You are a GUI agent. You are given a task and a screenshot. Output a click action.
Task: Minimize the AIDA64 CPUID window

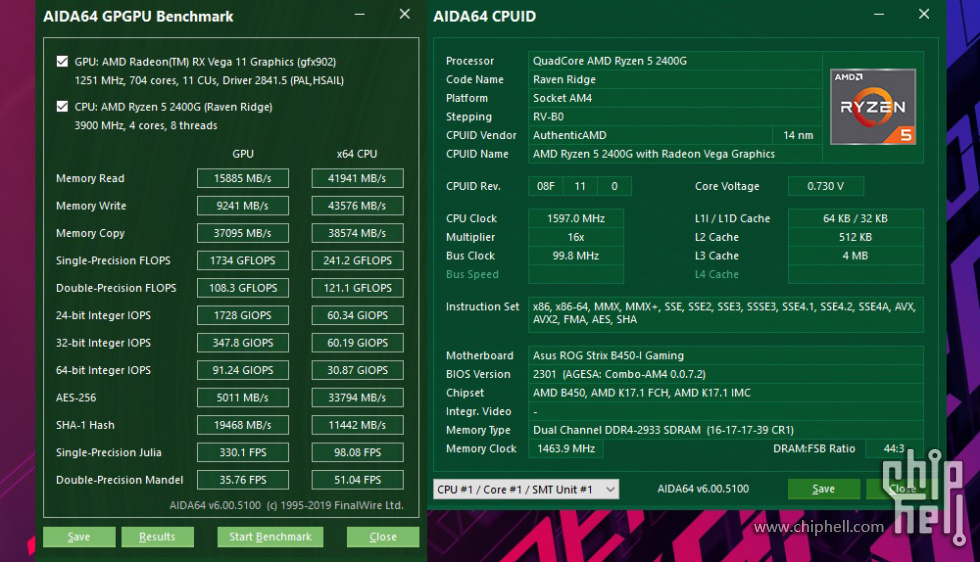pos(879,14)
